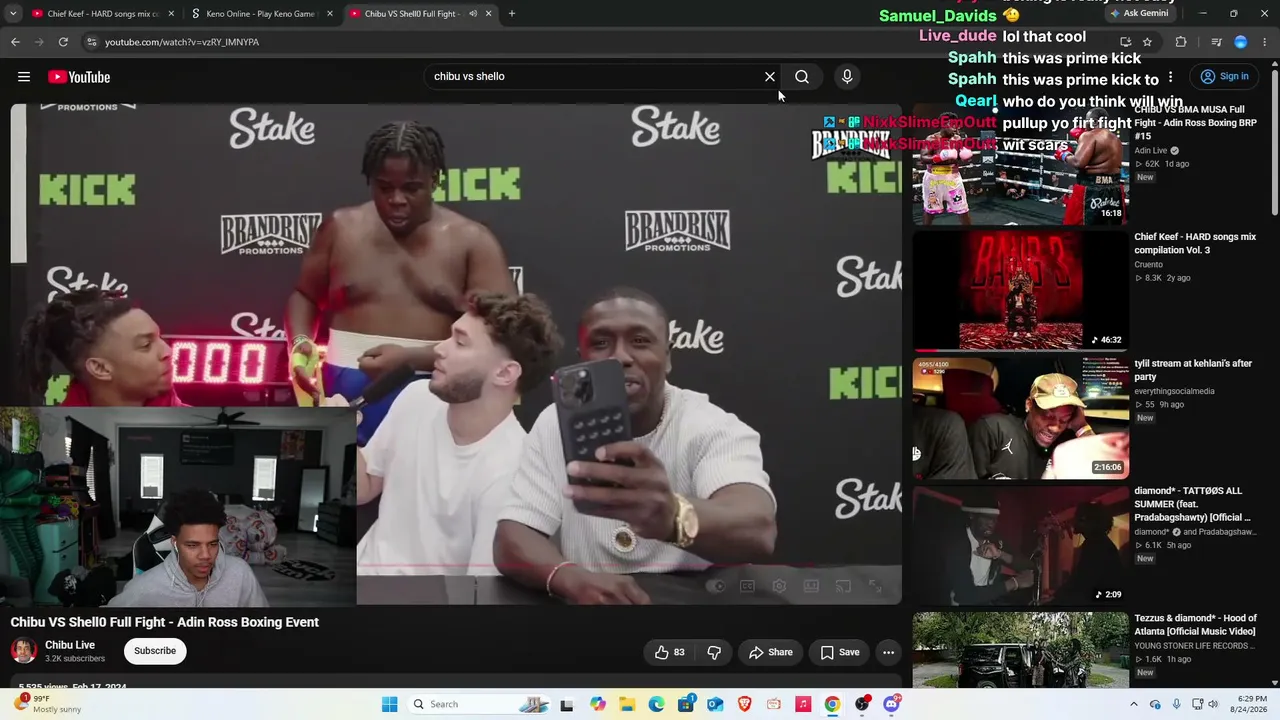Open the Chibu Live channel avatar
The width and height of the screenshot is (1280, 720).
click(x=24, y=651)
